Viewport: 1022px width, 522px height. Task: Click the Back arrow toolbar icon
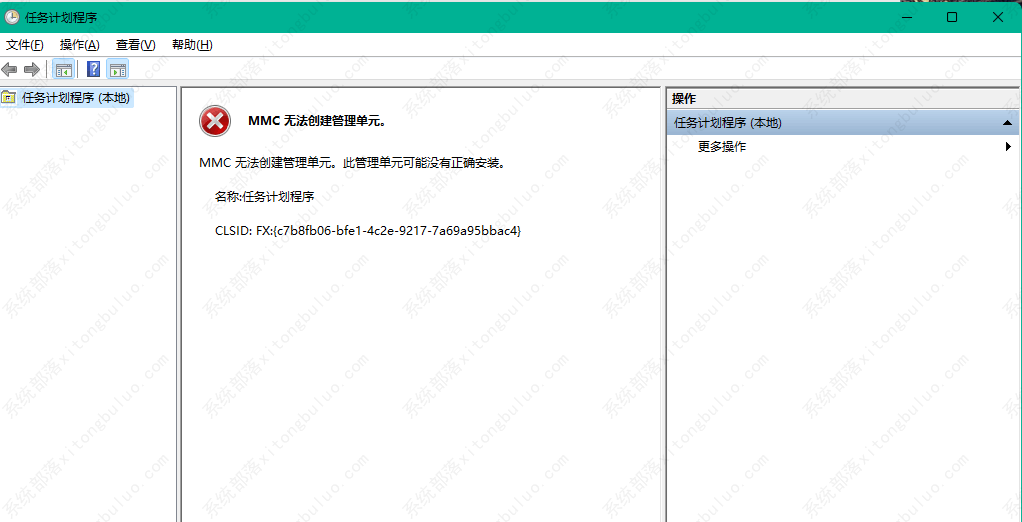click(9, 69)
